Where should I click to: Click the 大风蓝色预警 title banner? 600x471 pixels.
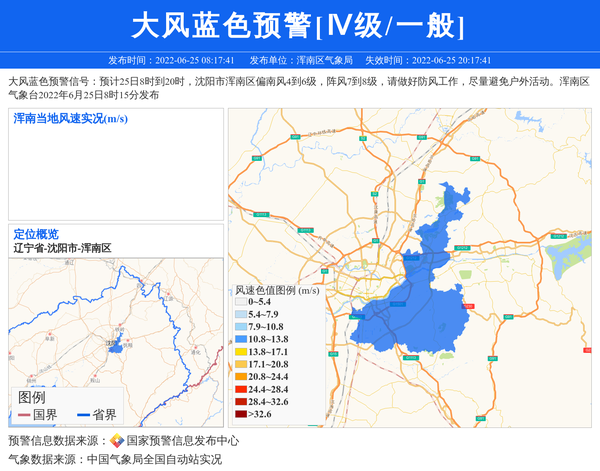(x=299, y=26)
